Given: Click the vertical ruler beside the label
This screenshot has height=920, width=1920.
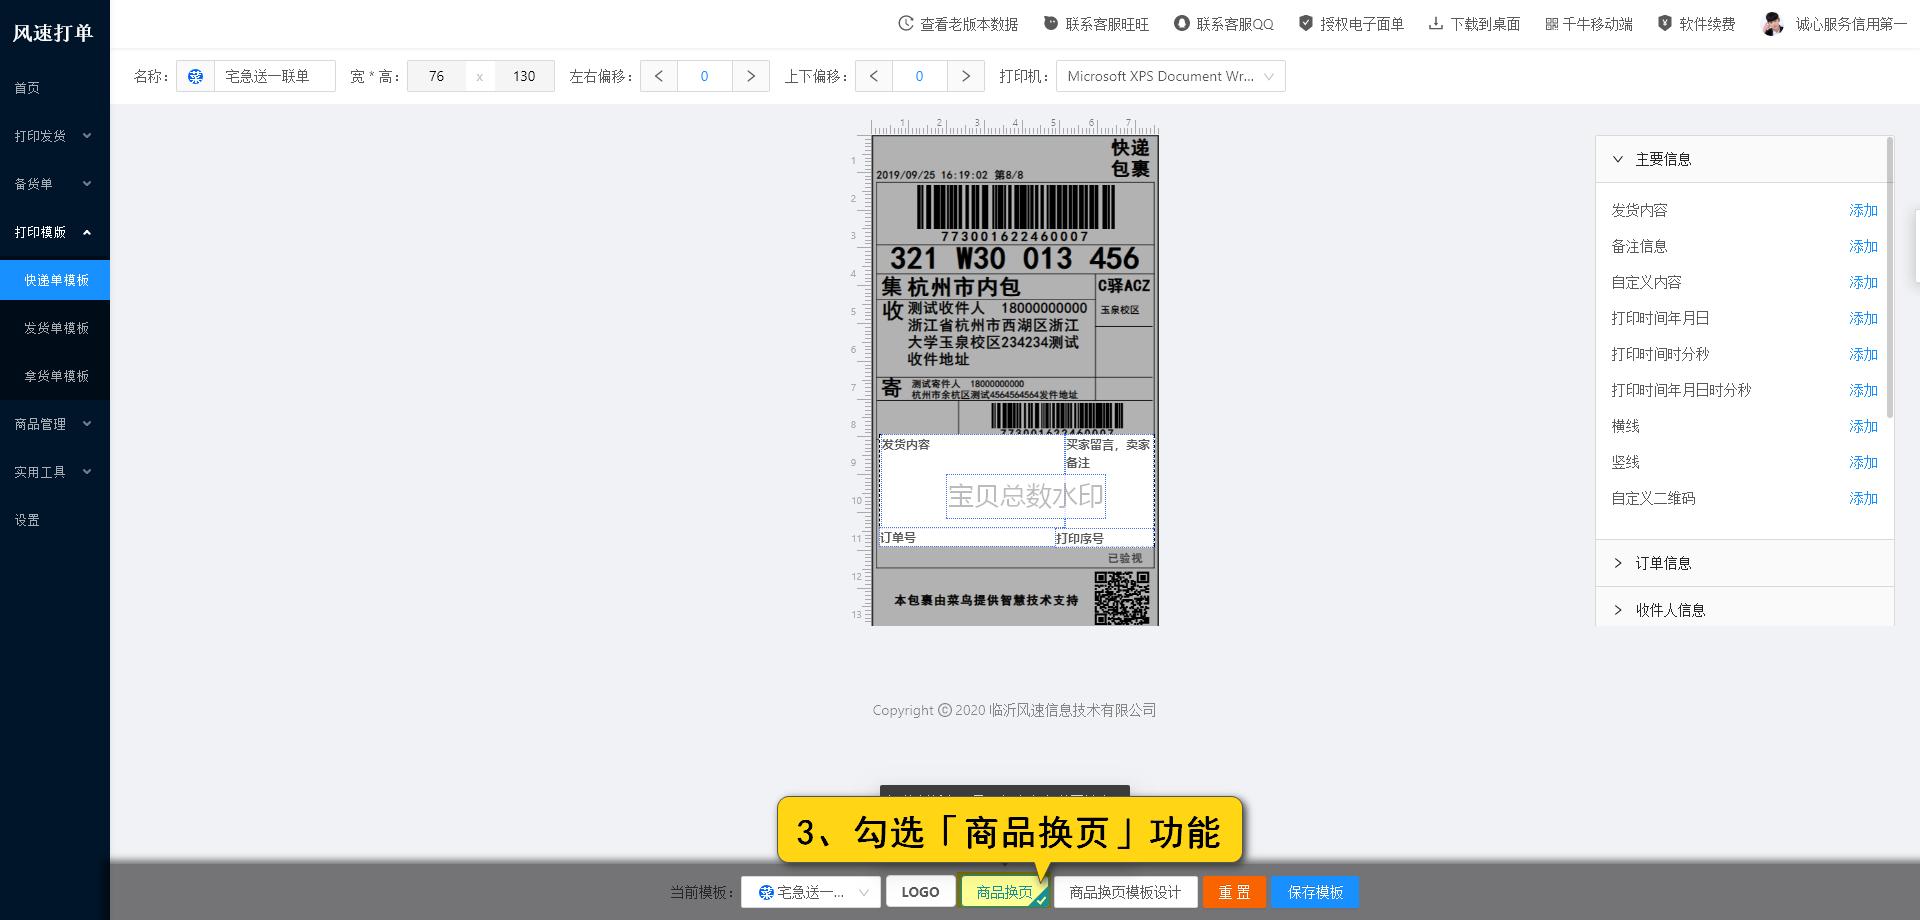Looking at the screenshot, I should 859,380.
